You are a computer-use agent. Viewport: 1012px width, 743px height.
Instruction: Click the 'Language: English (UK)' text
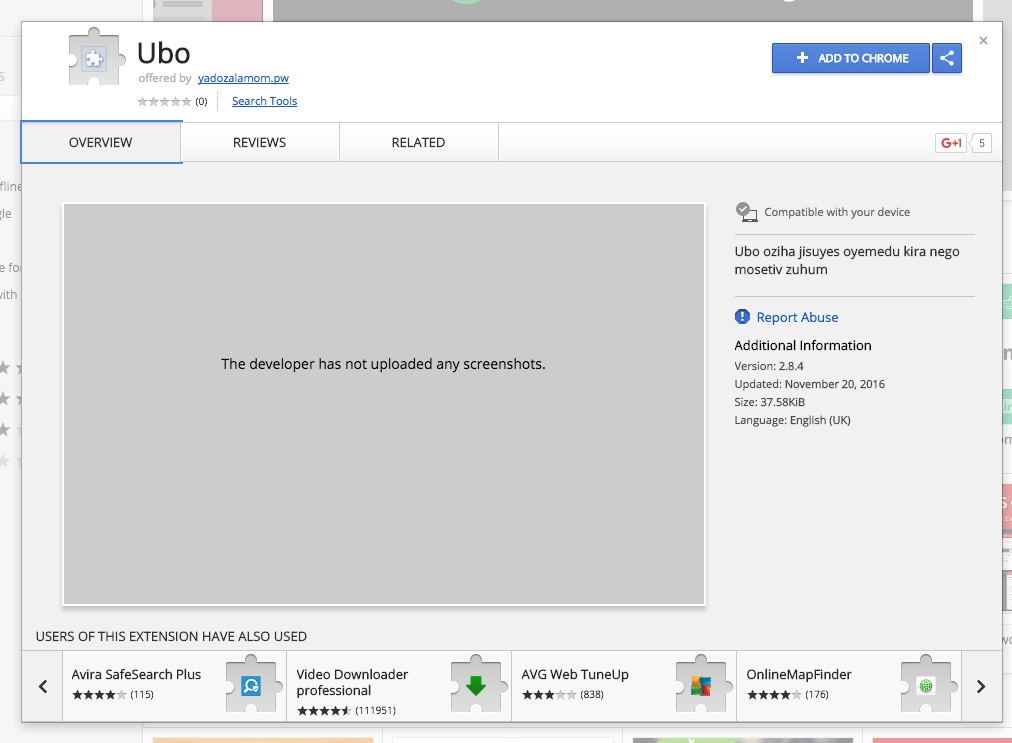point(792,420)
